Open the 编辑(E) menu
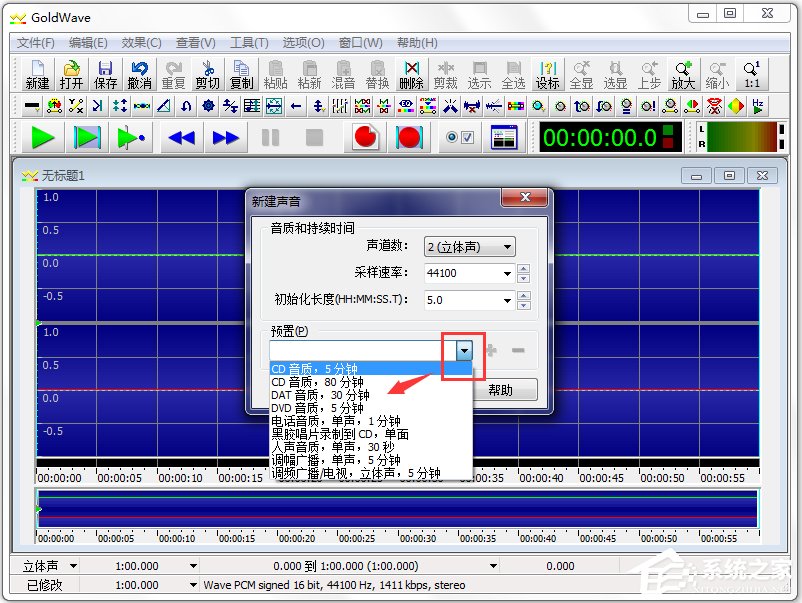This screenshot has height=603, width=802. pyautogui.click(x=88, y=43)
